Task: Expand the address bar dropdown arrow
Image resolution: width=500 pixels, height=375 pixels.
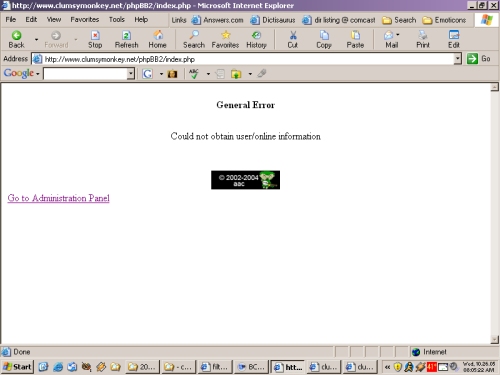Action: (x=458, y=59)
